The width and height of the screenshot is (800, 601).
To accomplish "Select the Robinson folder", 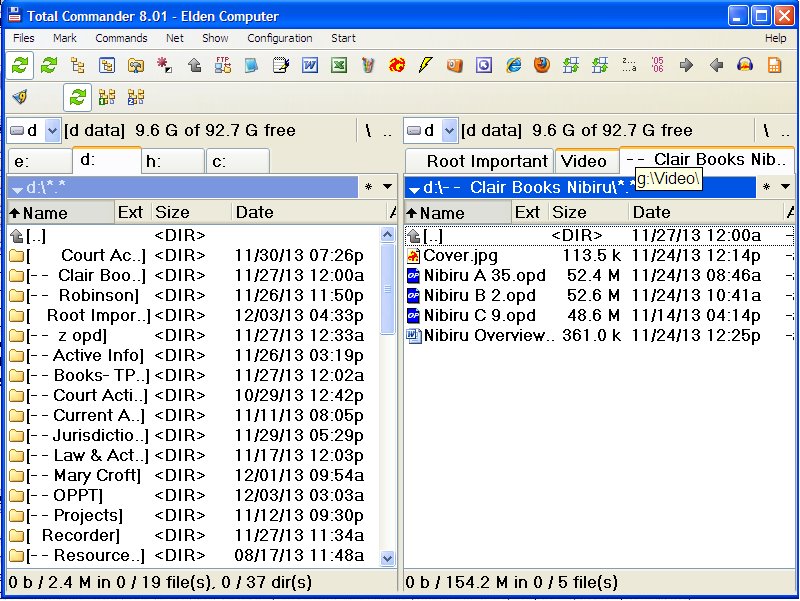I will 194,295.
